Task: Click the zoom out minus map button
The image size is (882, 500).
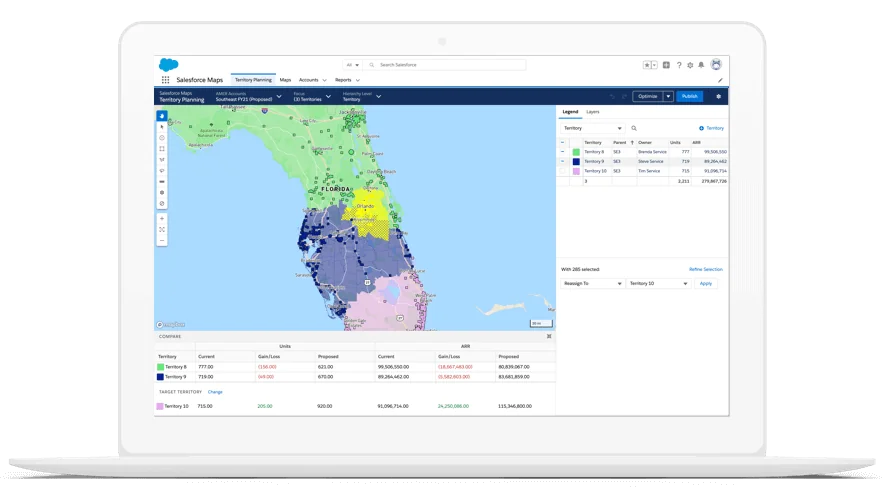Action: (162, 241)
